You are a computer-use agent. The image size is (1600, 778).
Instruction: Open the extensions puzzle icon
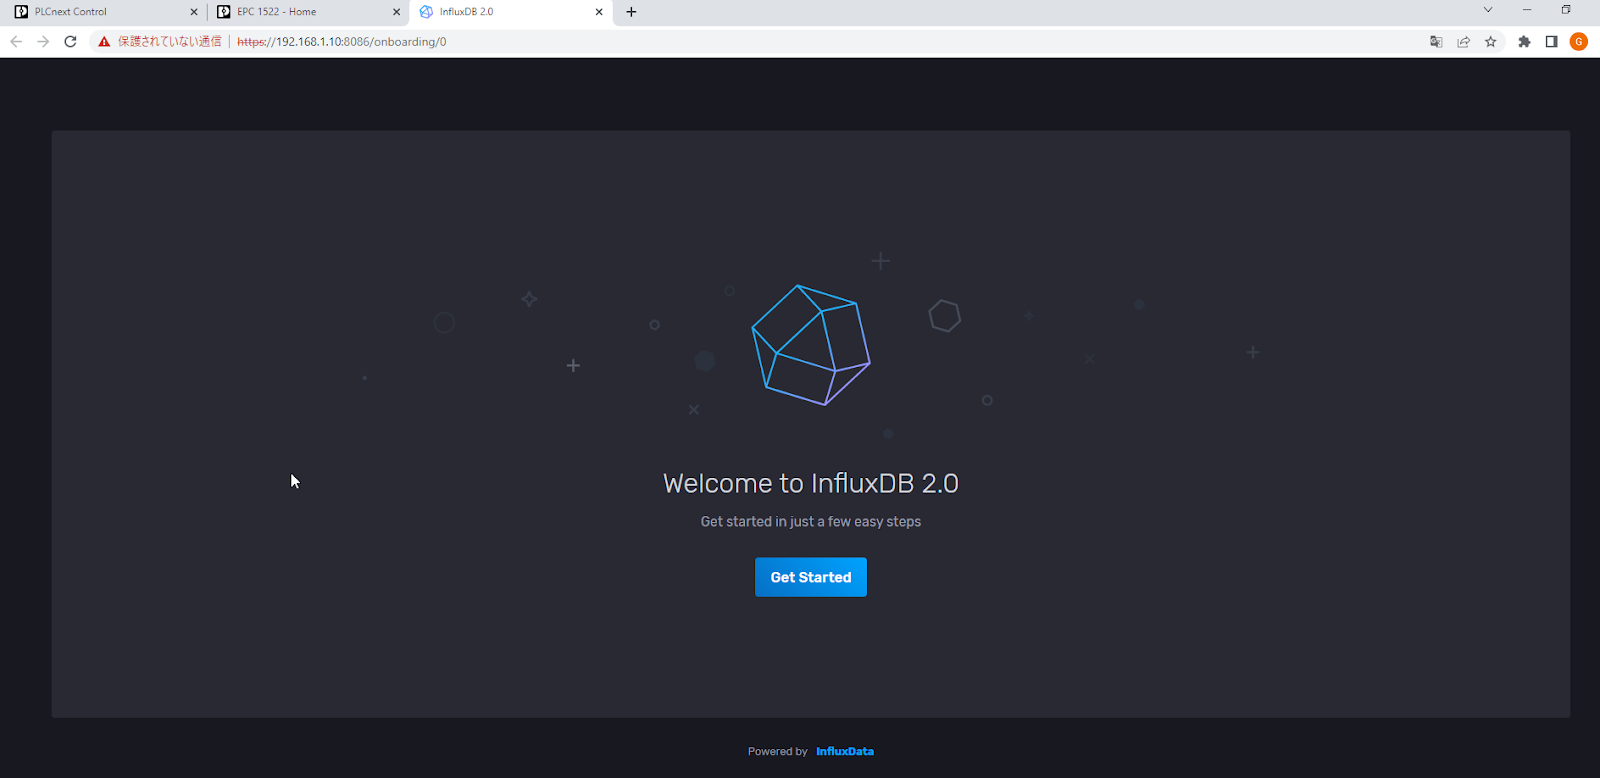[1524, 42]
